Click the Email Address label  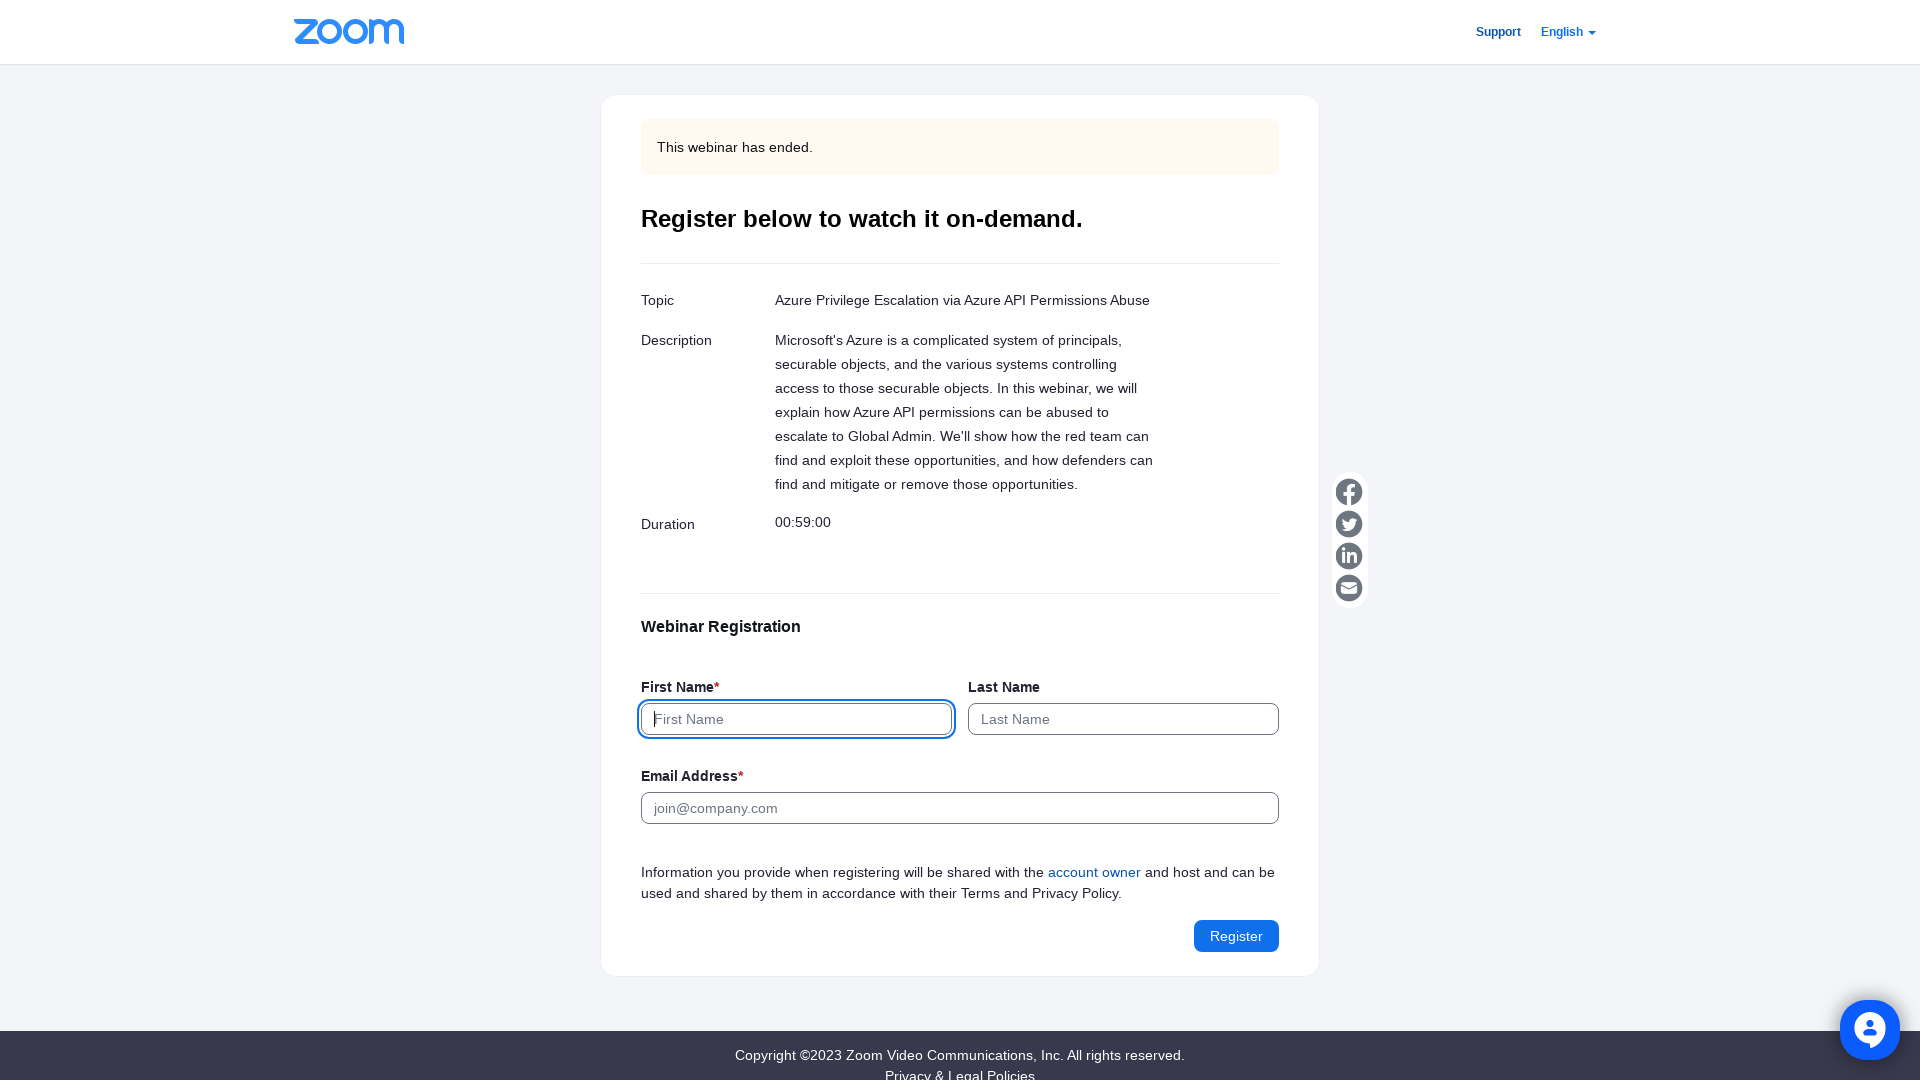tap(692, 776)
